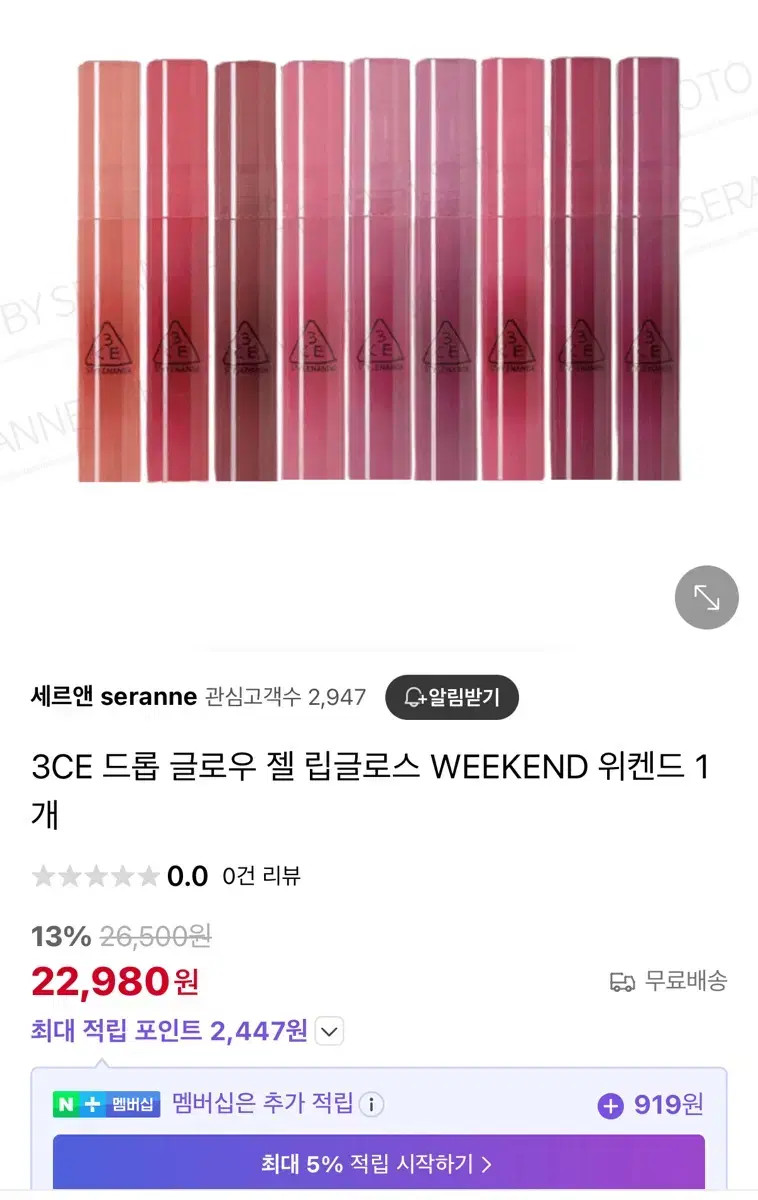
Task: Tap the 멤버십은 추가 적립 text
Action: [262, 1105]
